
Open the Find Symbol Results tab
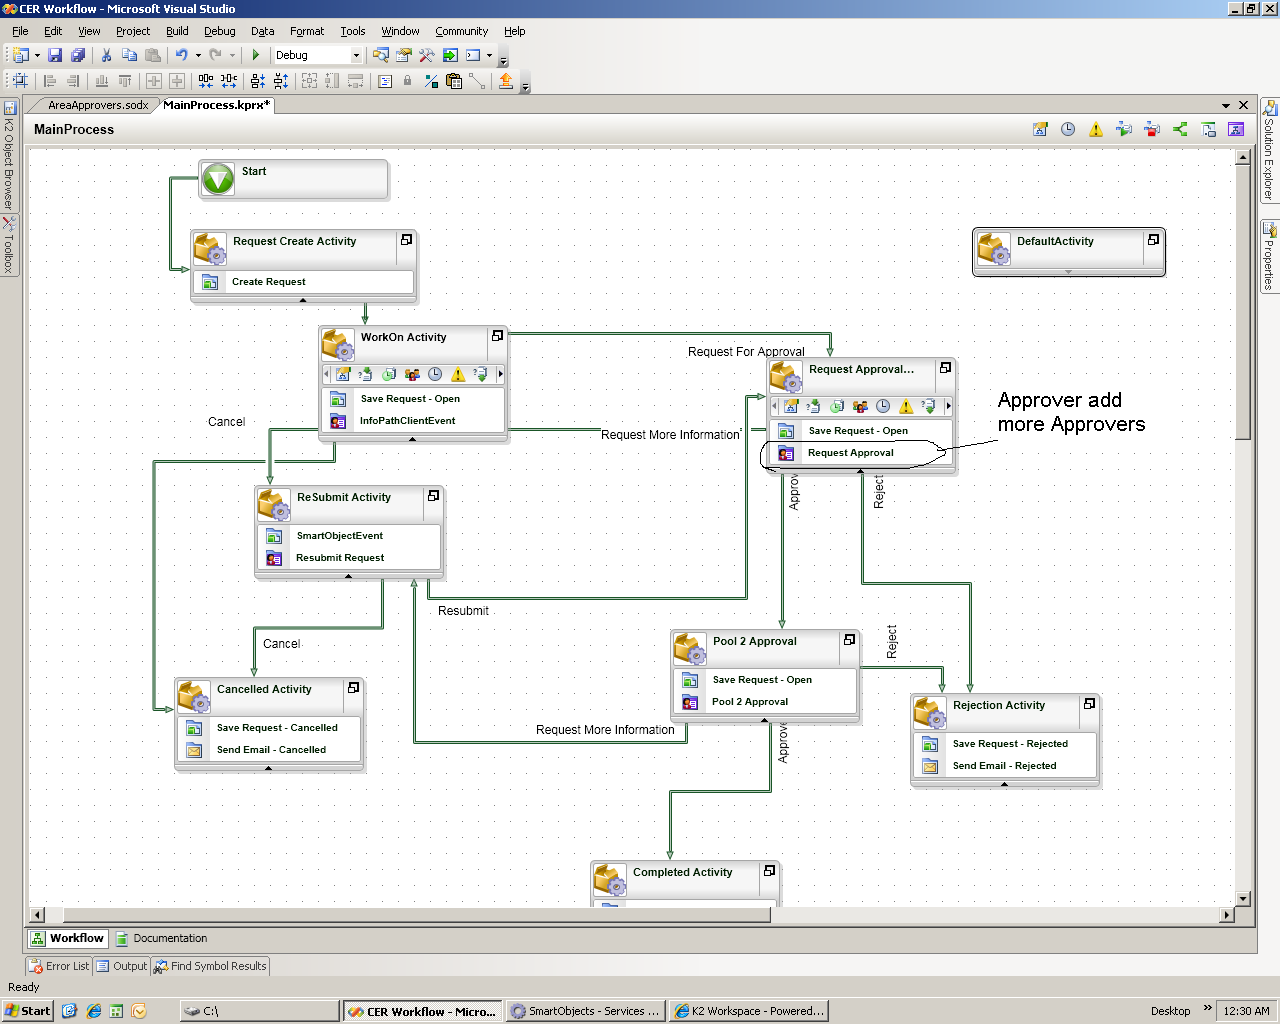[x=210, y=966]
